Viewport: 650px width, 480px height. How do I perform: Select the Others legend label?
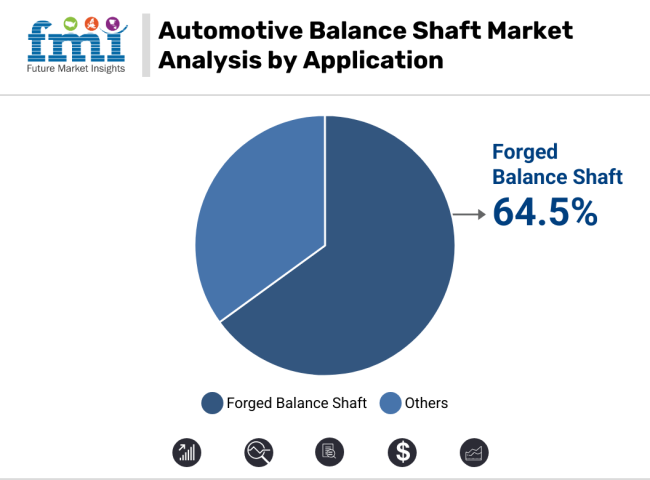(426, 403)
